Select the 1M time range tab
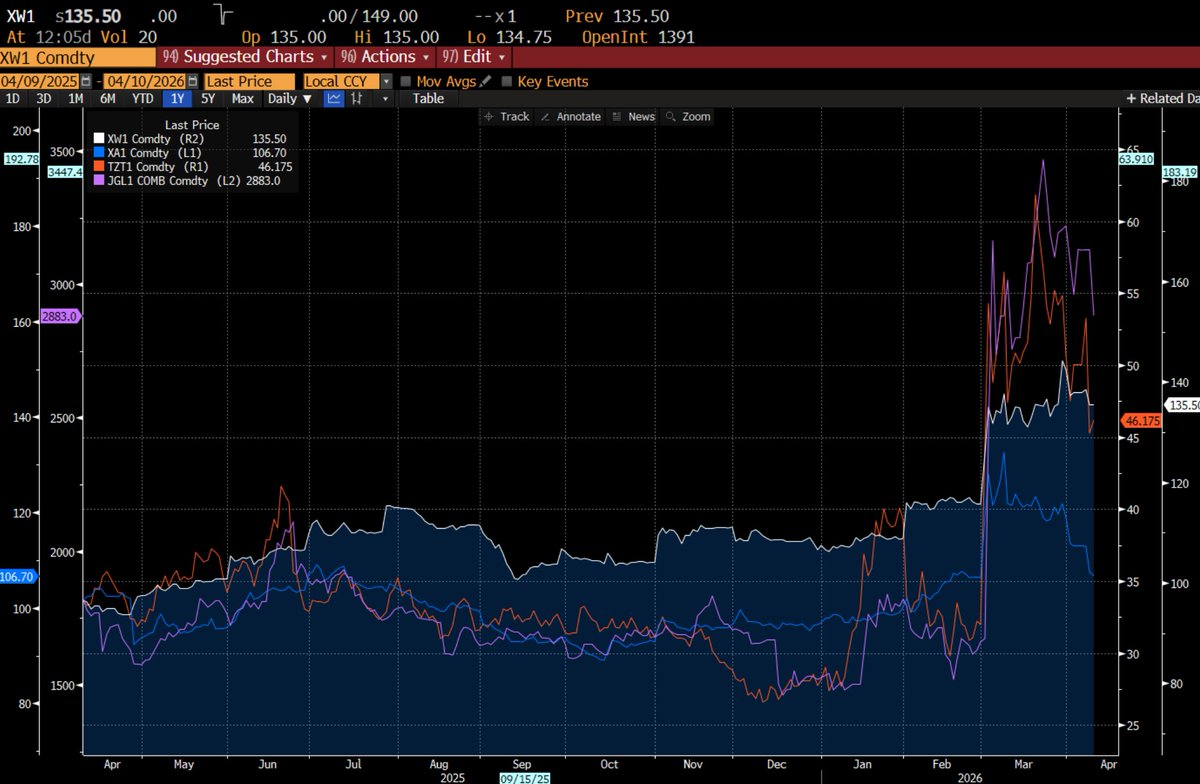Viewport: 1200px width, 784px height. [x=75, y=98]
